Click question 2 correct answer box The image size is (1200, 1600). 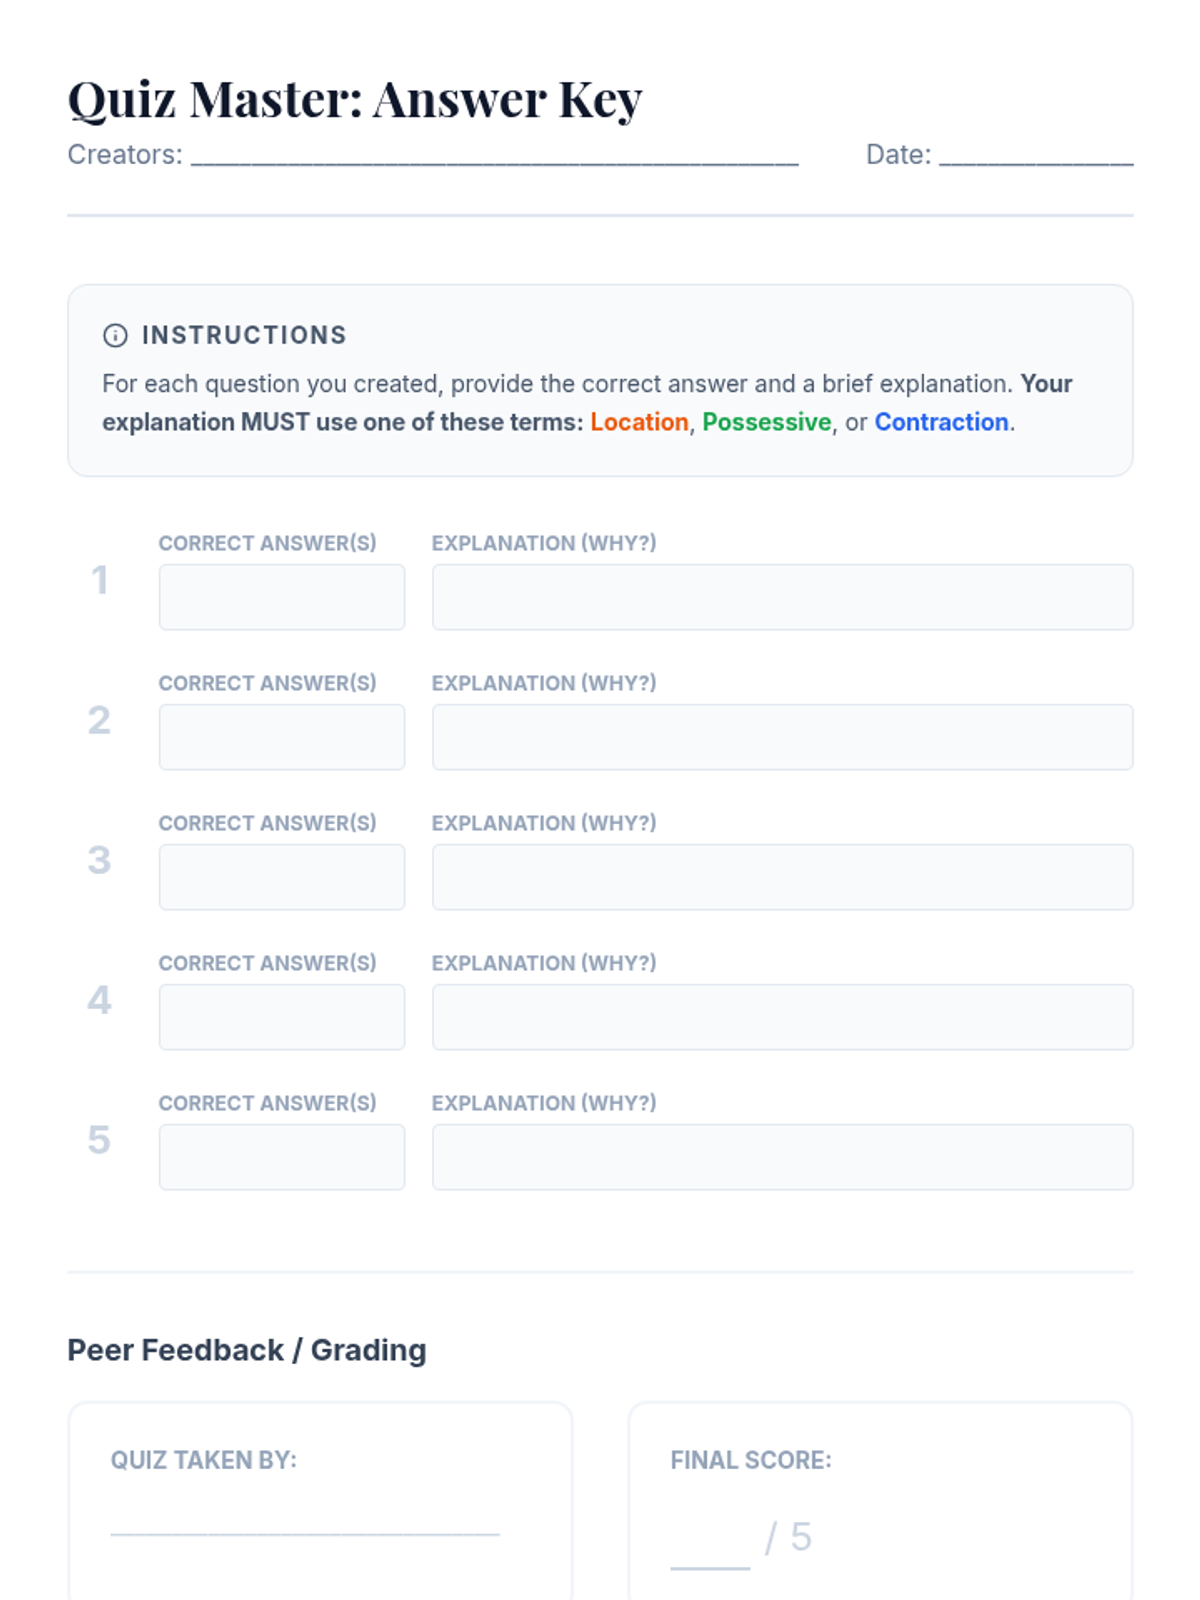pyautogui.click(x=282, y=737)
